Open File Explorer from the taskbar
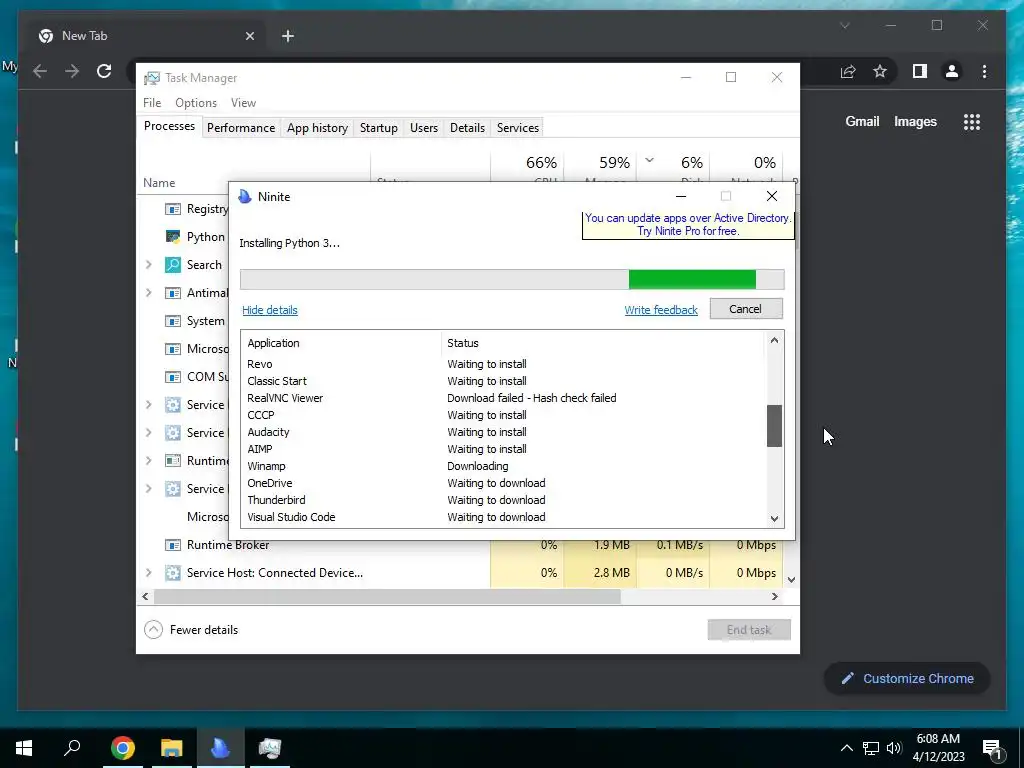This screenshot has height=768, width=1024. coord(171,748)
